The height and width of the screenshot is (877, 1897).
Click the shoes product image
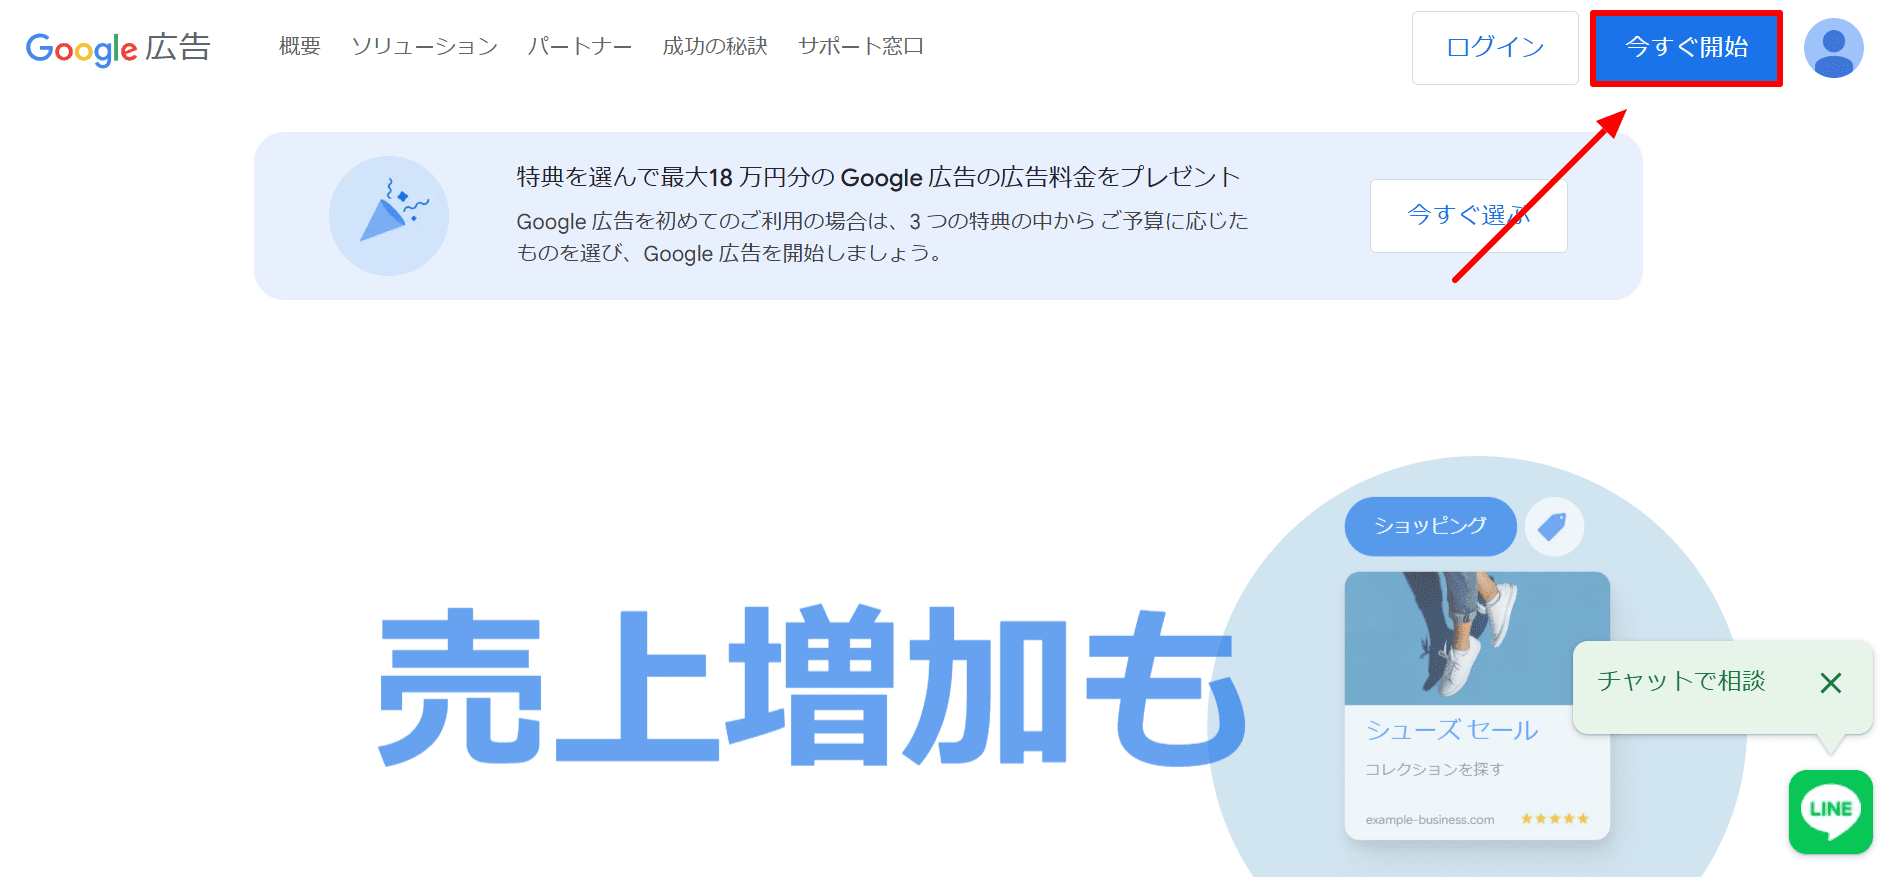pos(1477,638)
